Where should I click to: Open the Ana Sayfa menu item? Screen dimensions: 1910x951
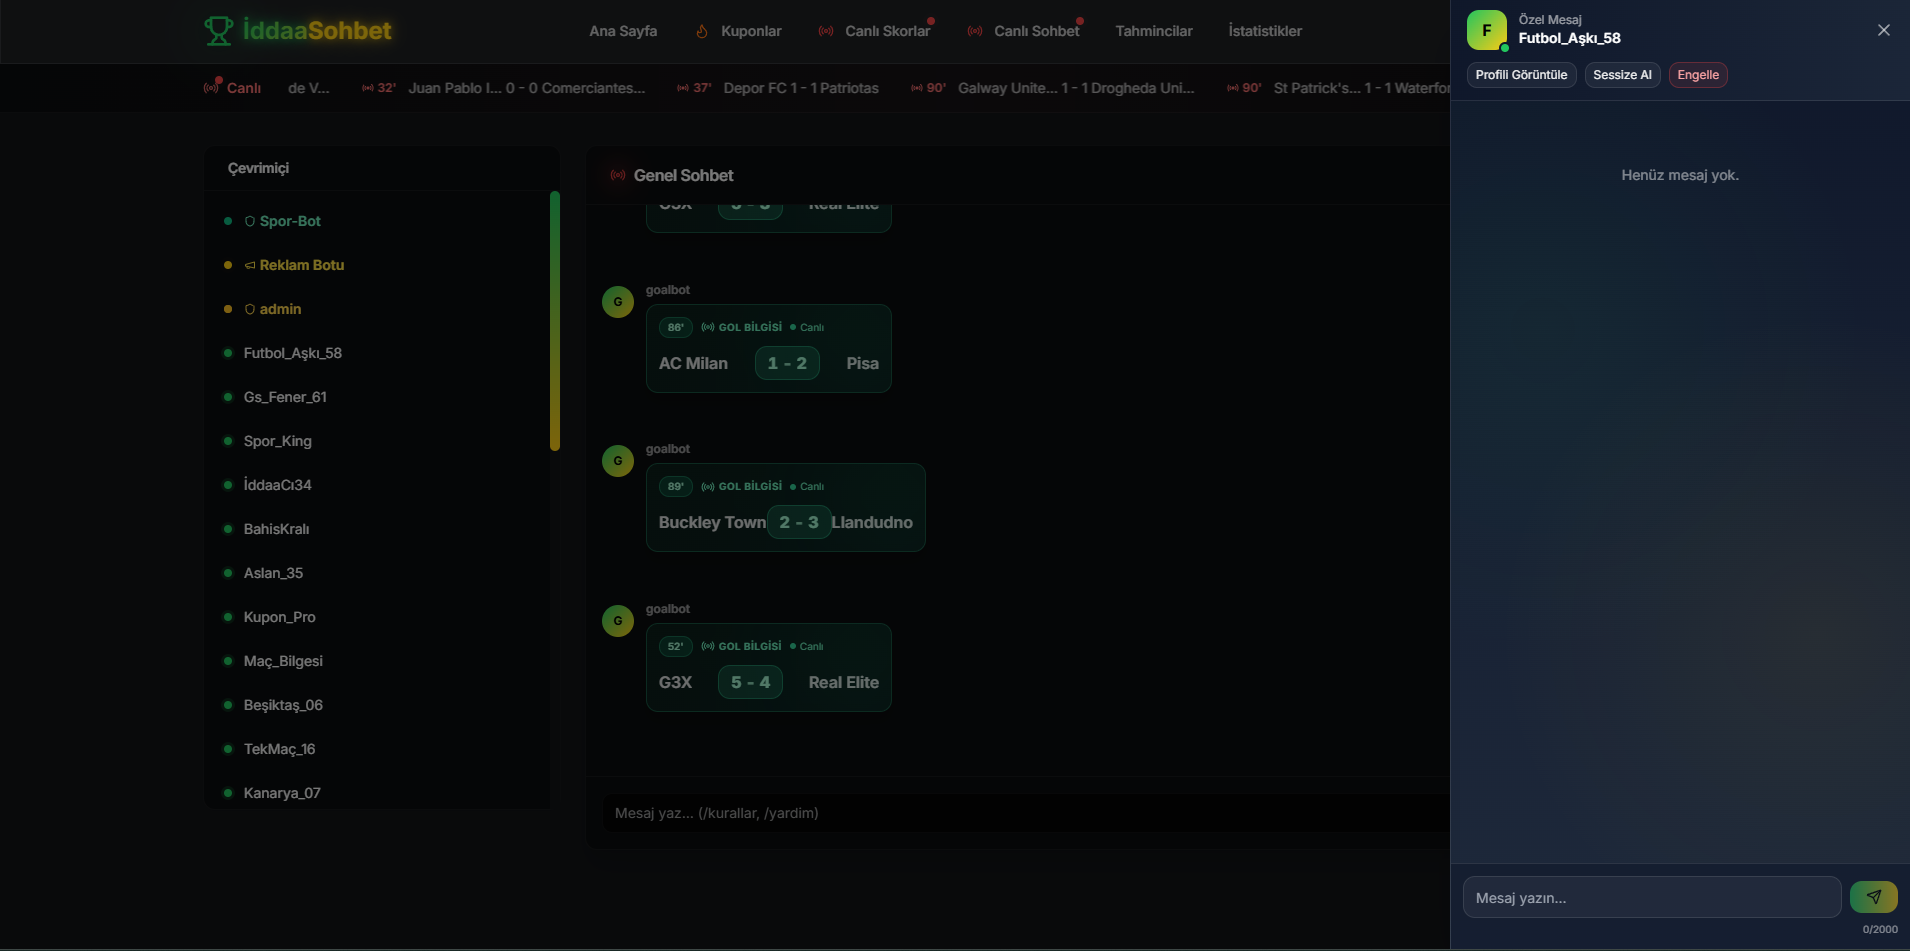622,31
